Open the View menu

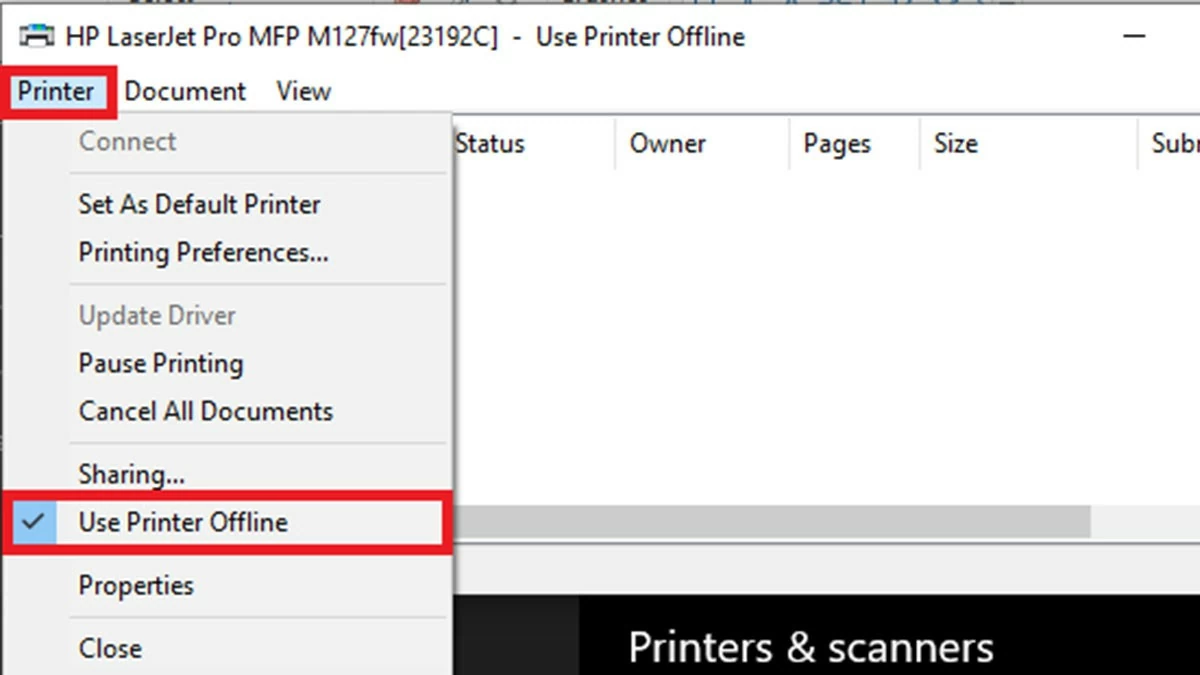pyautogui.click(x=302, y=91)
